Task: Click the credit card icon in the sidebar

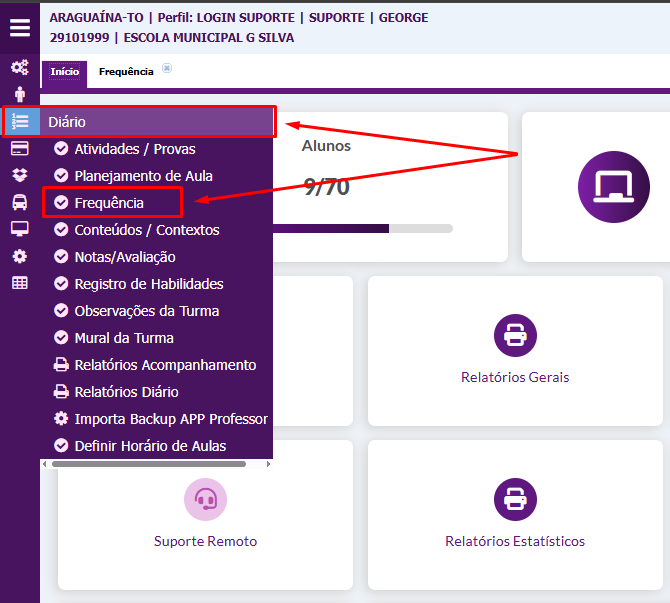Action: pyautogui.click(x=19, y=148)
